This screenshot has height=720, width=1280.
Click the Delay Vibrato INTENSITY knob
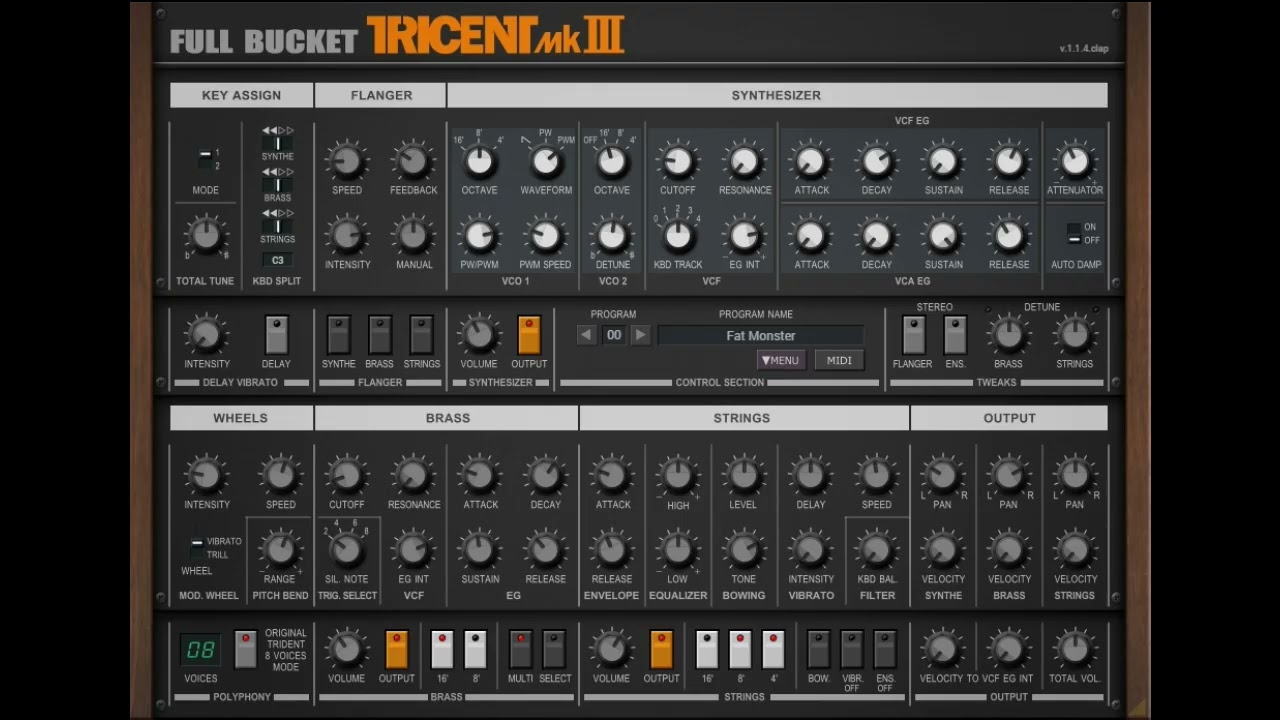206,336
